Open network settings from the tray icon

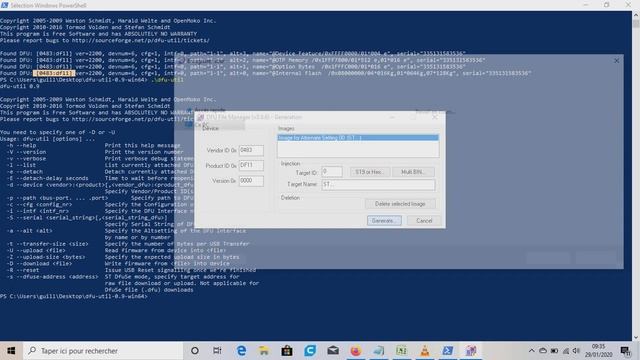[566, 351]
